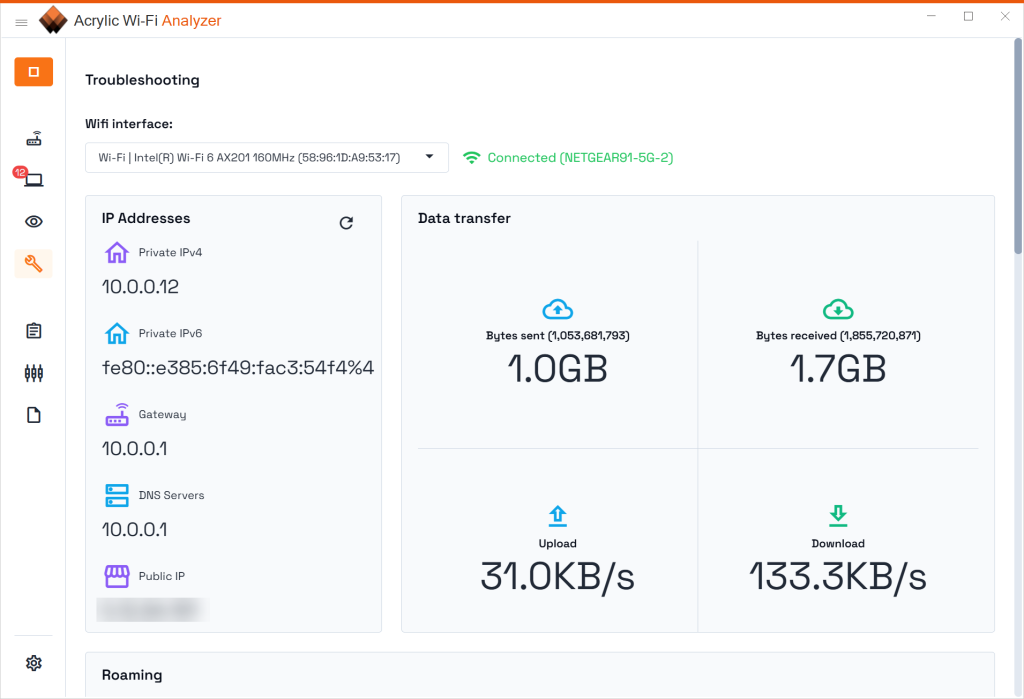Click Bytes sent (1,053,681,793) label
1024x699 pixels.
click(558, 336)
